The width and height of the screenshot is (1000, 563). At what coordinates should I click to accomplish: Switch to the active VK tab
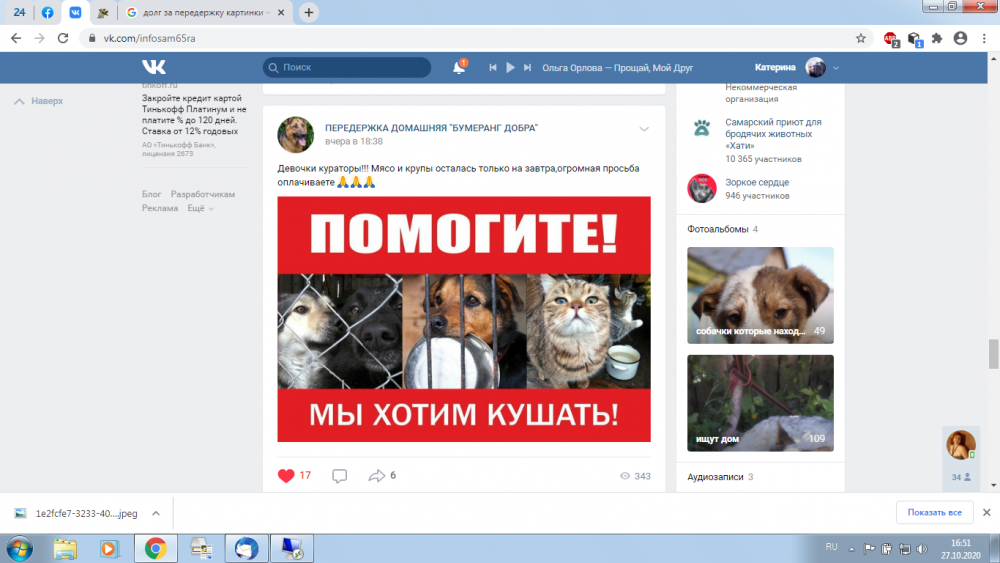[75, 12]
